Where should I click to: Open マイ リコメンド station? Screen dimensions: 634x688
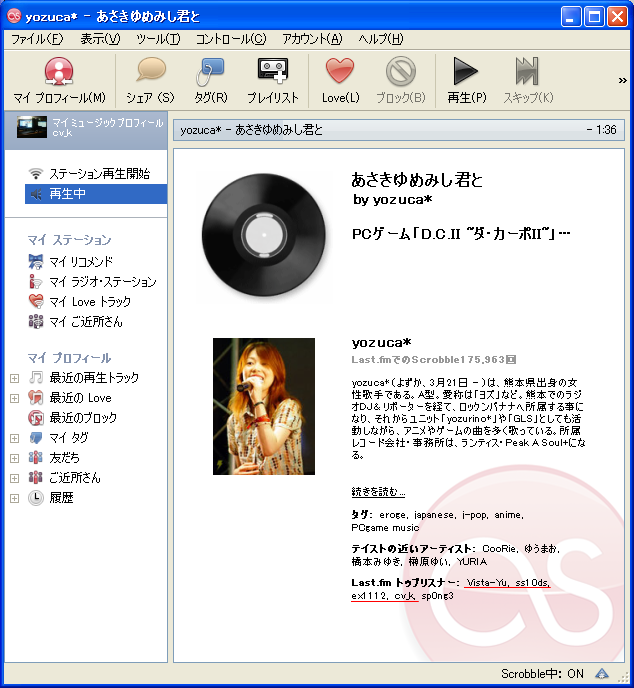pos(70,262)
